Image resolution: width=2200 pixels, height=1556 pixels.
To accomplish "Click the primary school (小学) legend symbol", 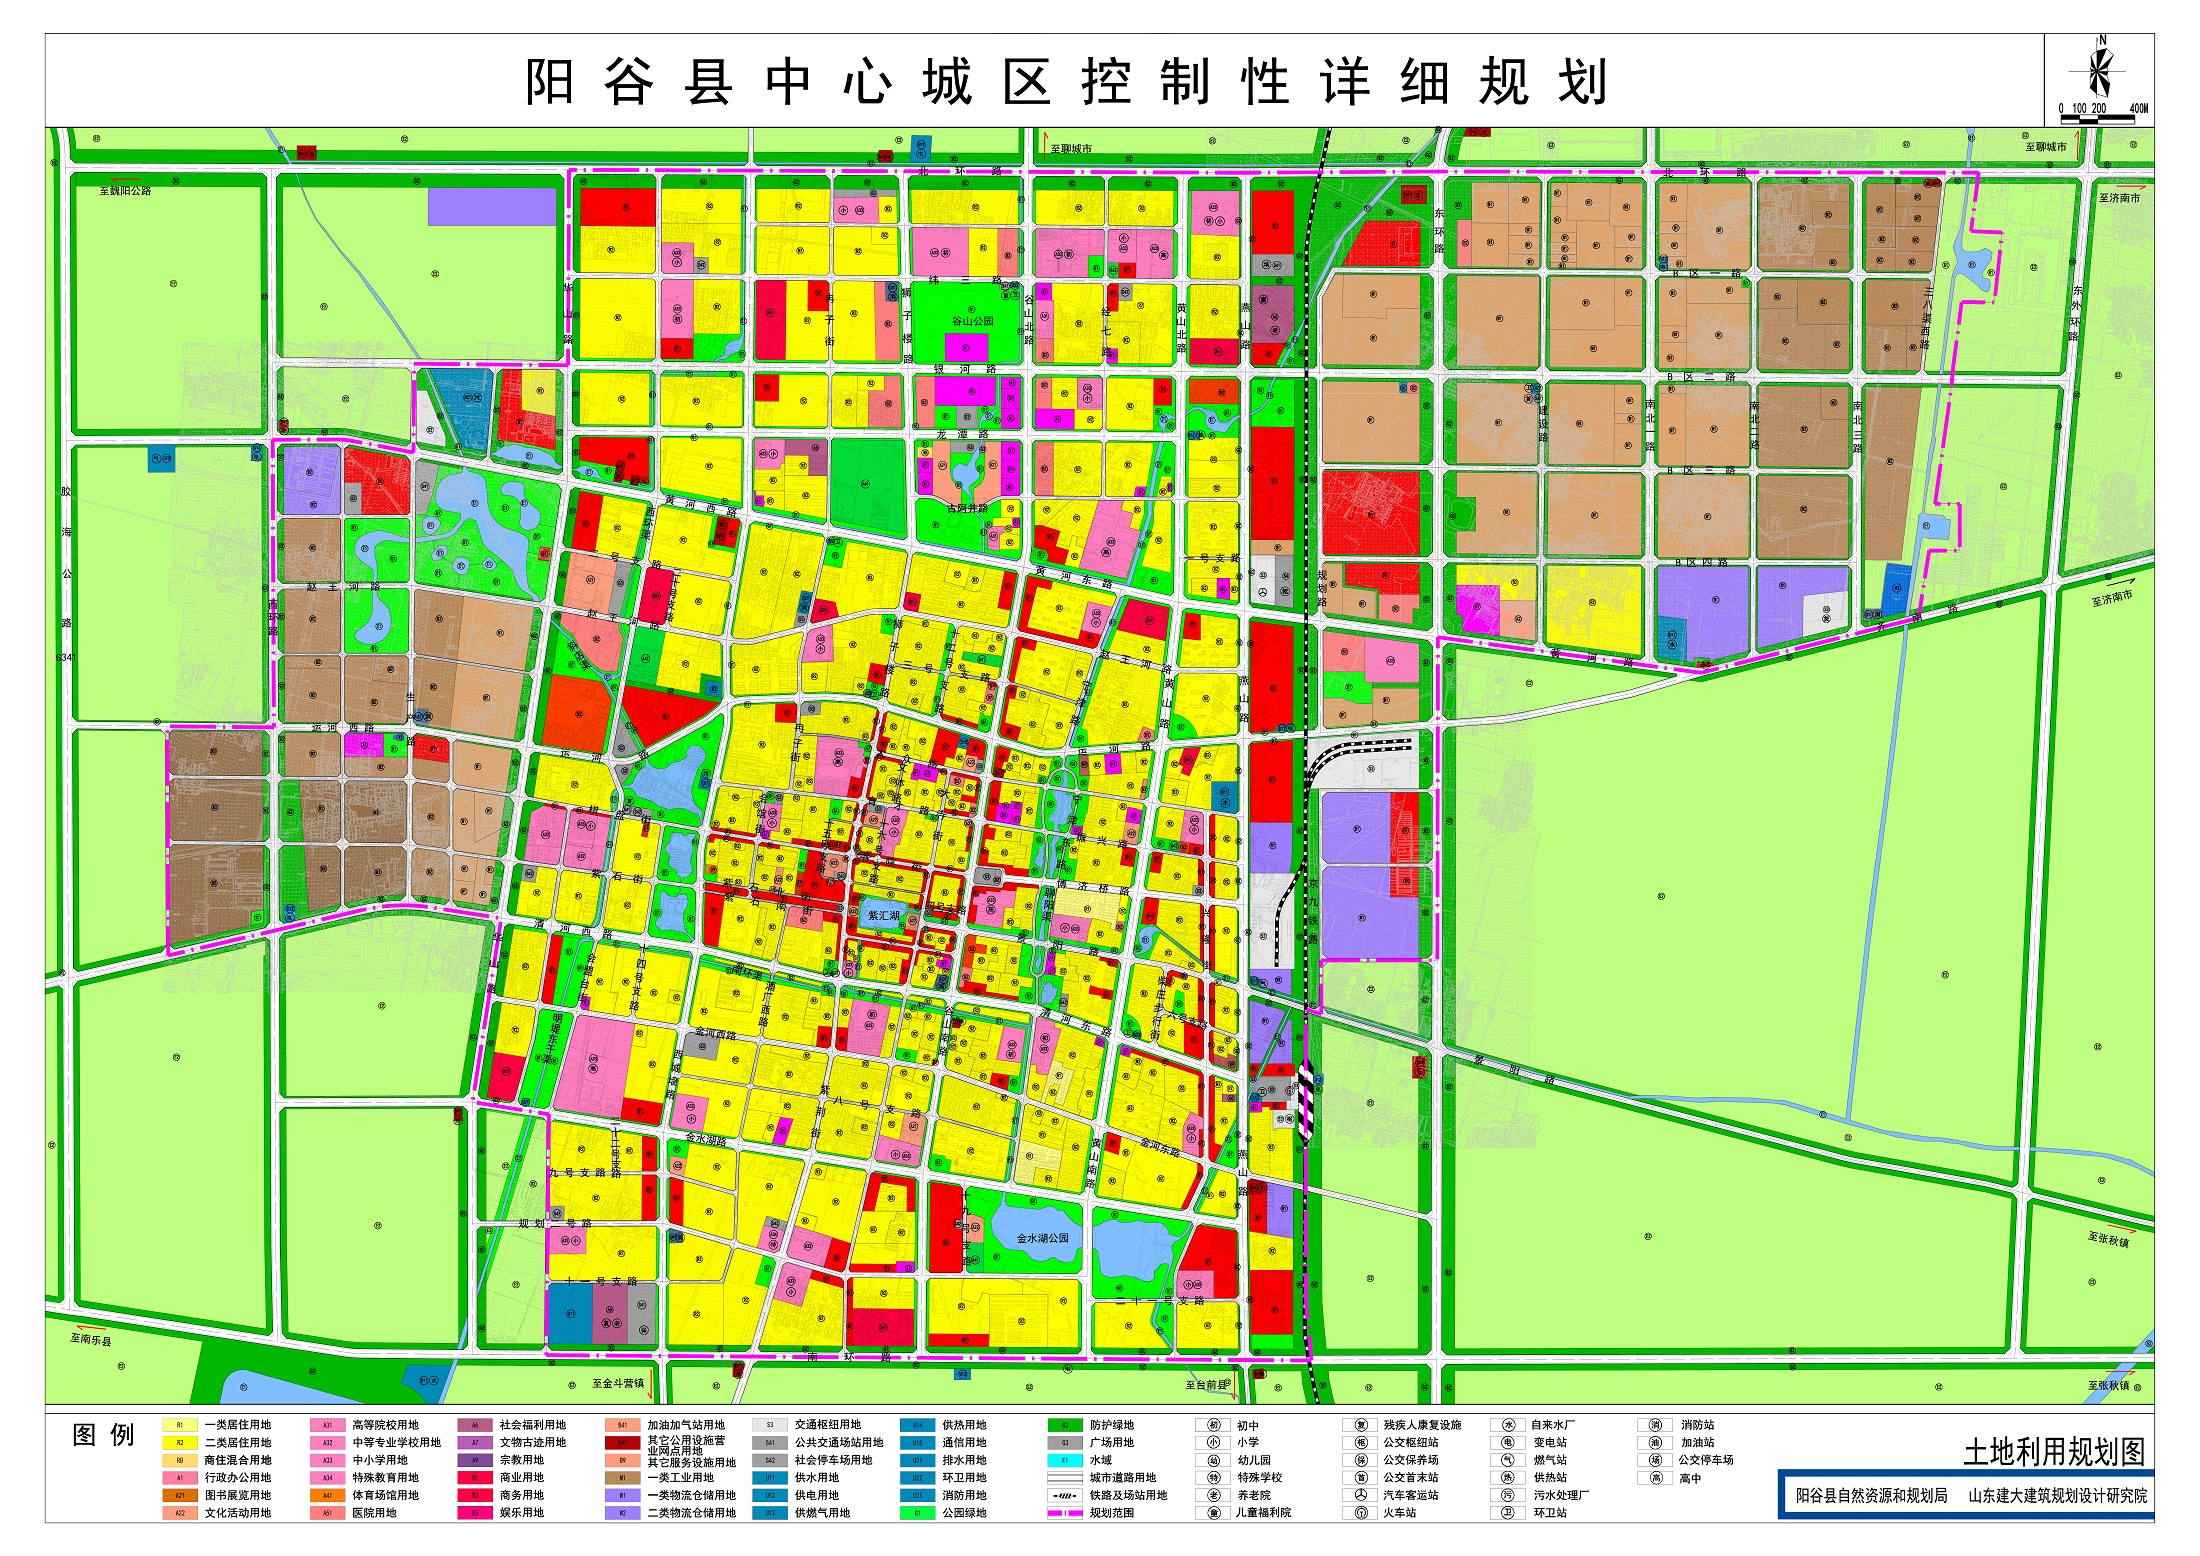I will click(x=1213, y=1443).
